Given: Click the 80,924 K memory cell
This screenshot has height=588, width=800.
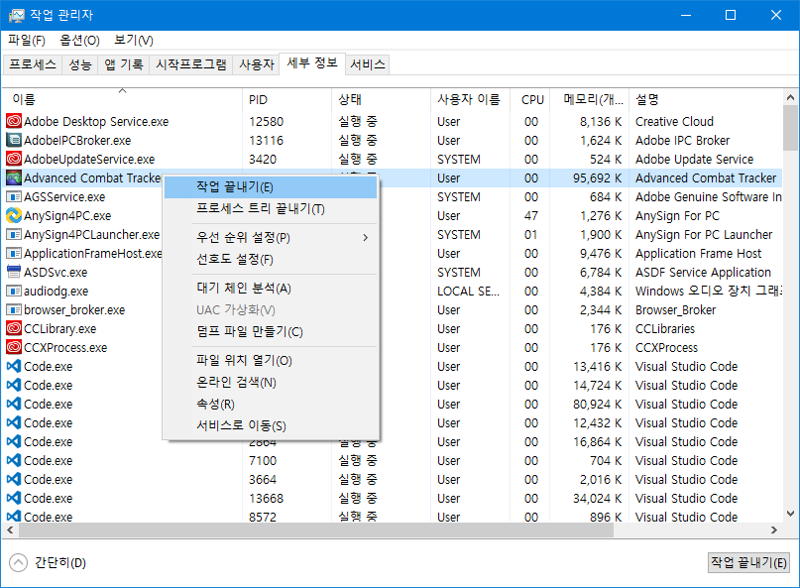Looking at the screenshot, I should pos(597,404).
